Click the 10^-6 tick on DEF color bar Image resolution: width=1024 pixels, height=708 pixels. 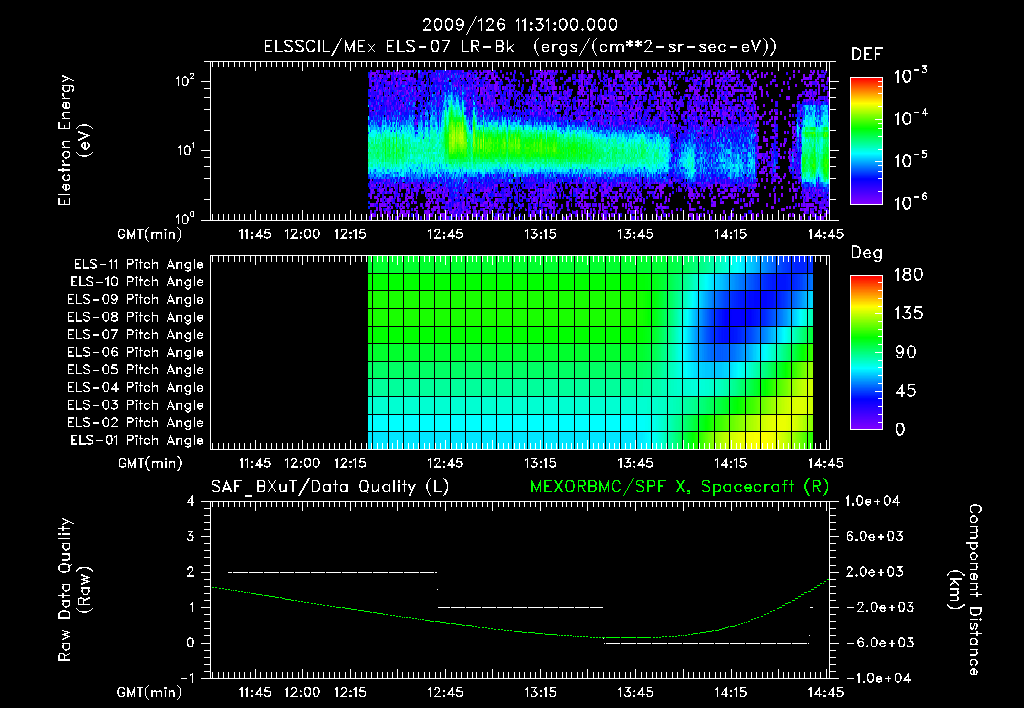(x=910, y=202)
